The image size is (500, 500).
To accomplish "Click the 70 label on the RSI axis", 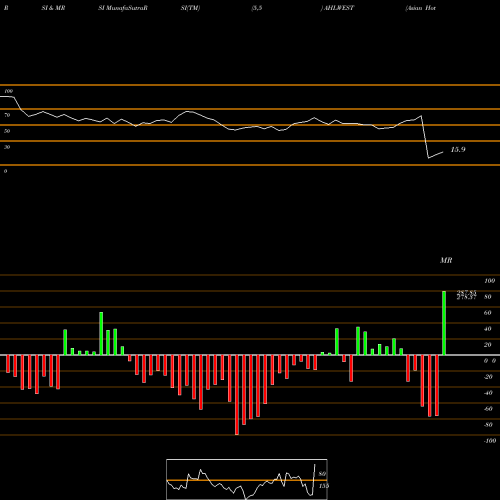I will pyautogui.click(x=7, y=115).
